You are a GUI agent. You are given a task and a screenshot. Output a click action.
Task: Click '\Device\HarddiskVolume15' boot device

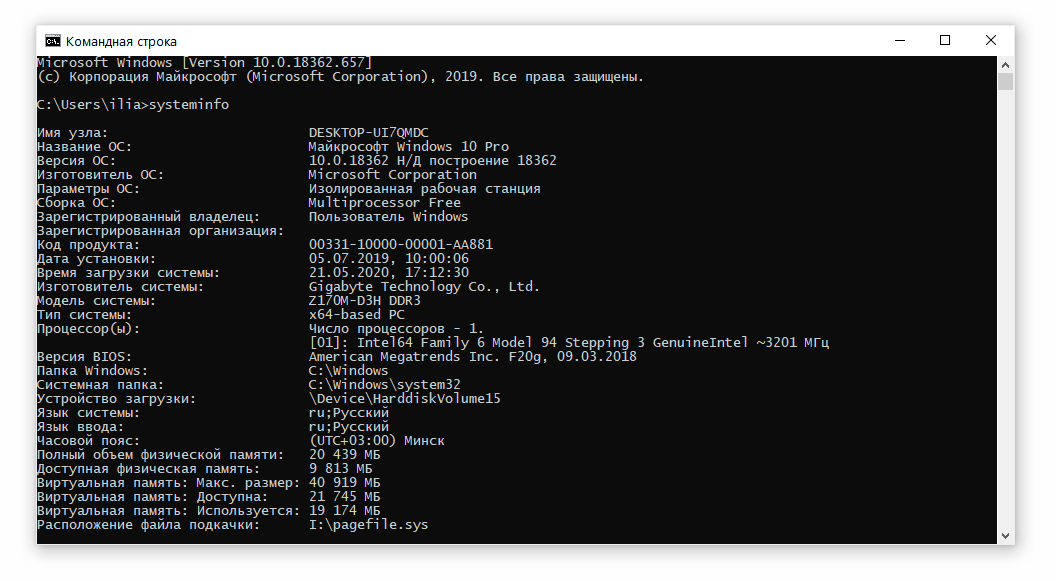click(404, 399)
